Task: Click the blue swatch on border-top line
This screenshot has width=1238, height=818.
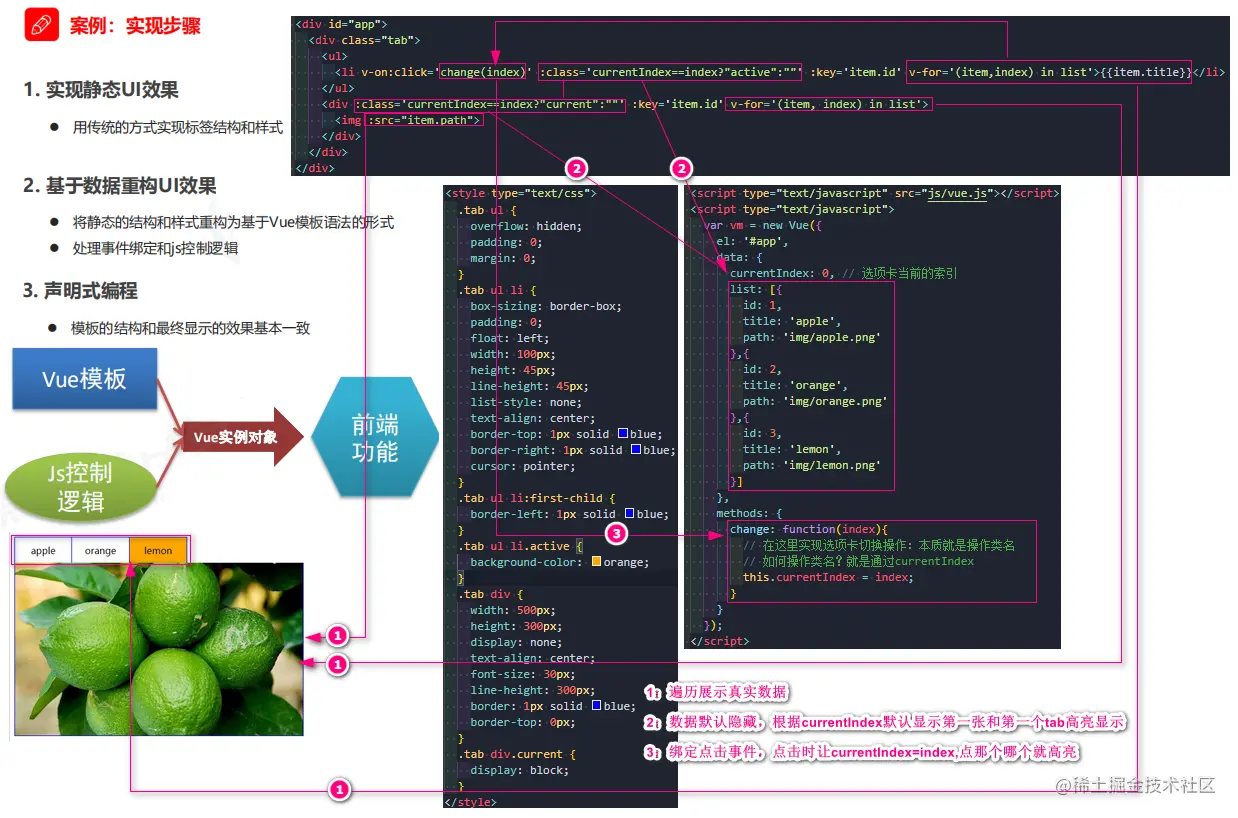Action: pyautogui.click(x=623, y=434)
